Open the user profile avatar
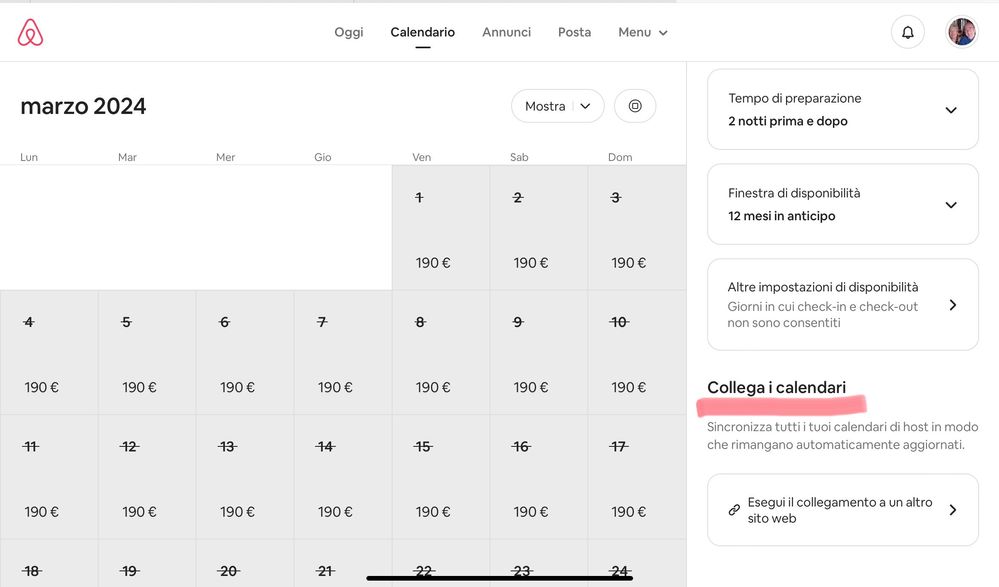The image size is (999, 587). 961,32
